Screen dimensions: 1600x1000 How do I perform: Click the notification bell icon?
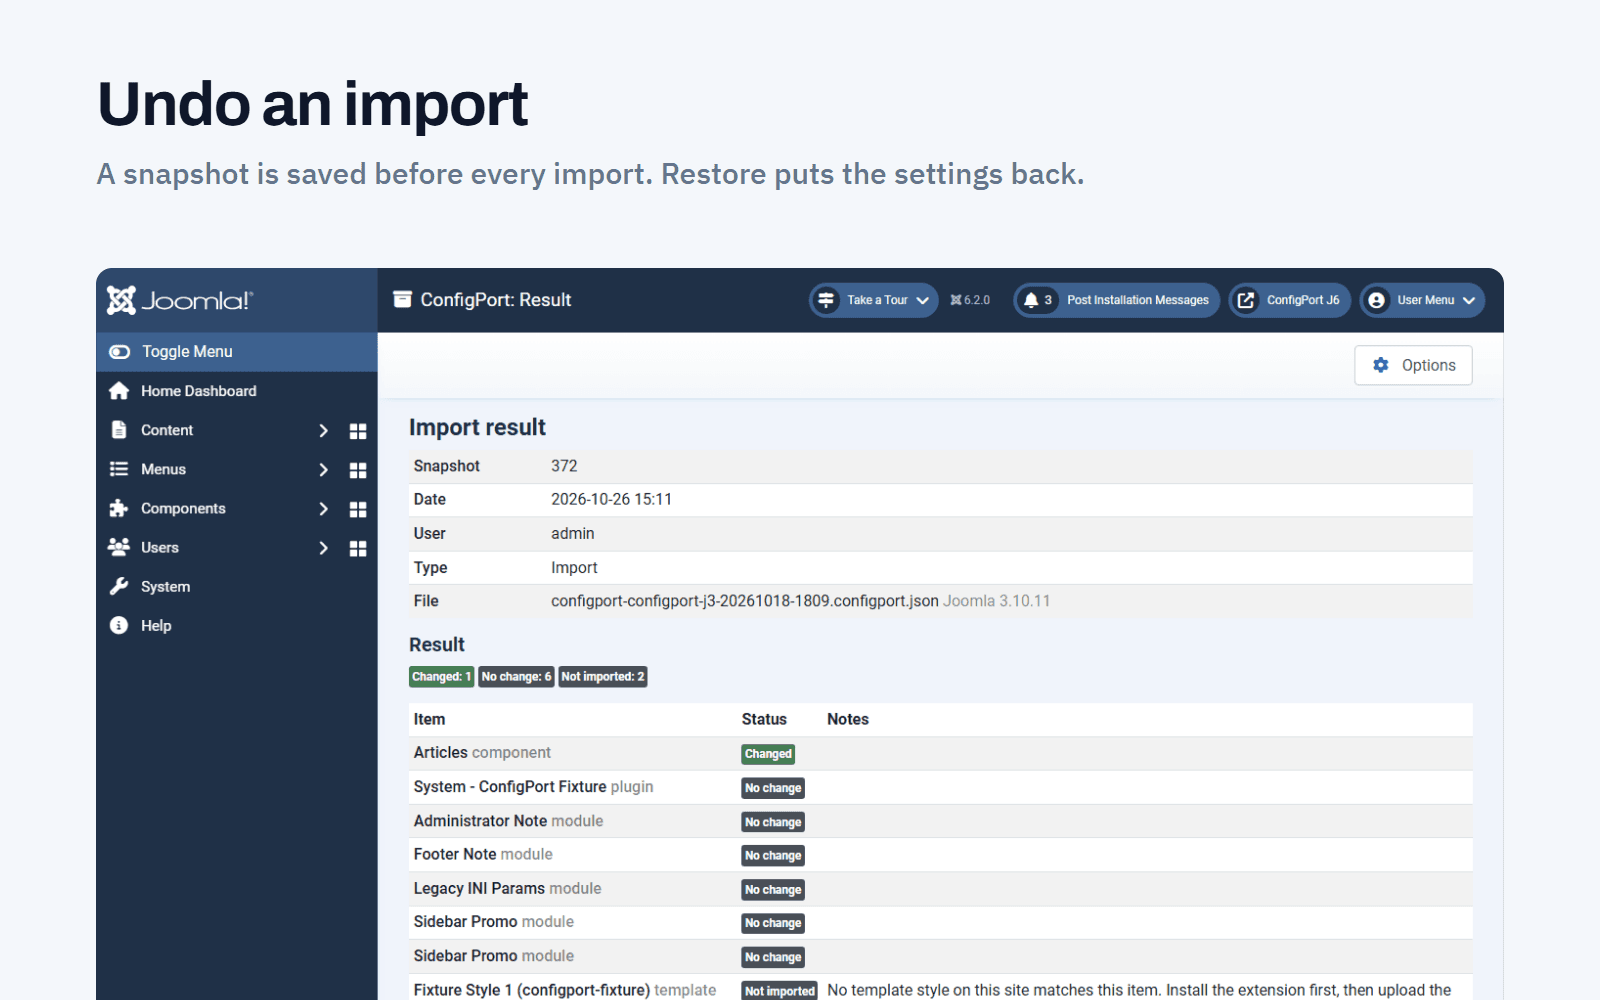click(x=1031, y=300)
